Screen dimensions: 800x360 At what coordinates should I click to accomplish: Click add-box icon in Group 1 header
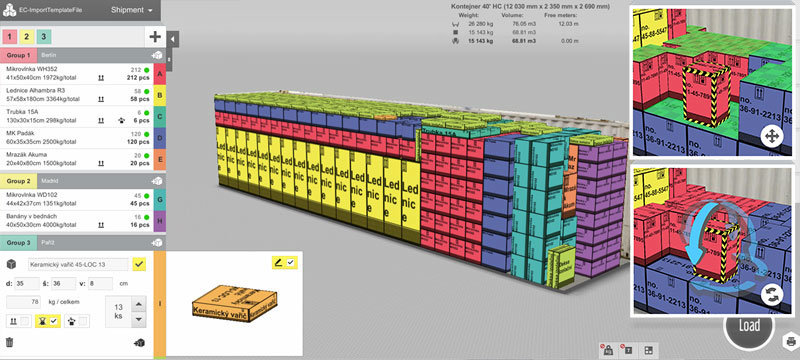click(157, 55)
